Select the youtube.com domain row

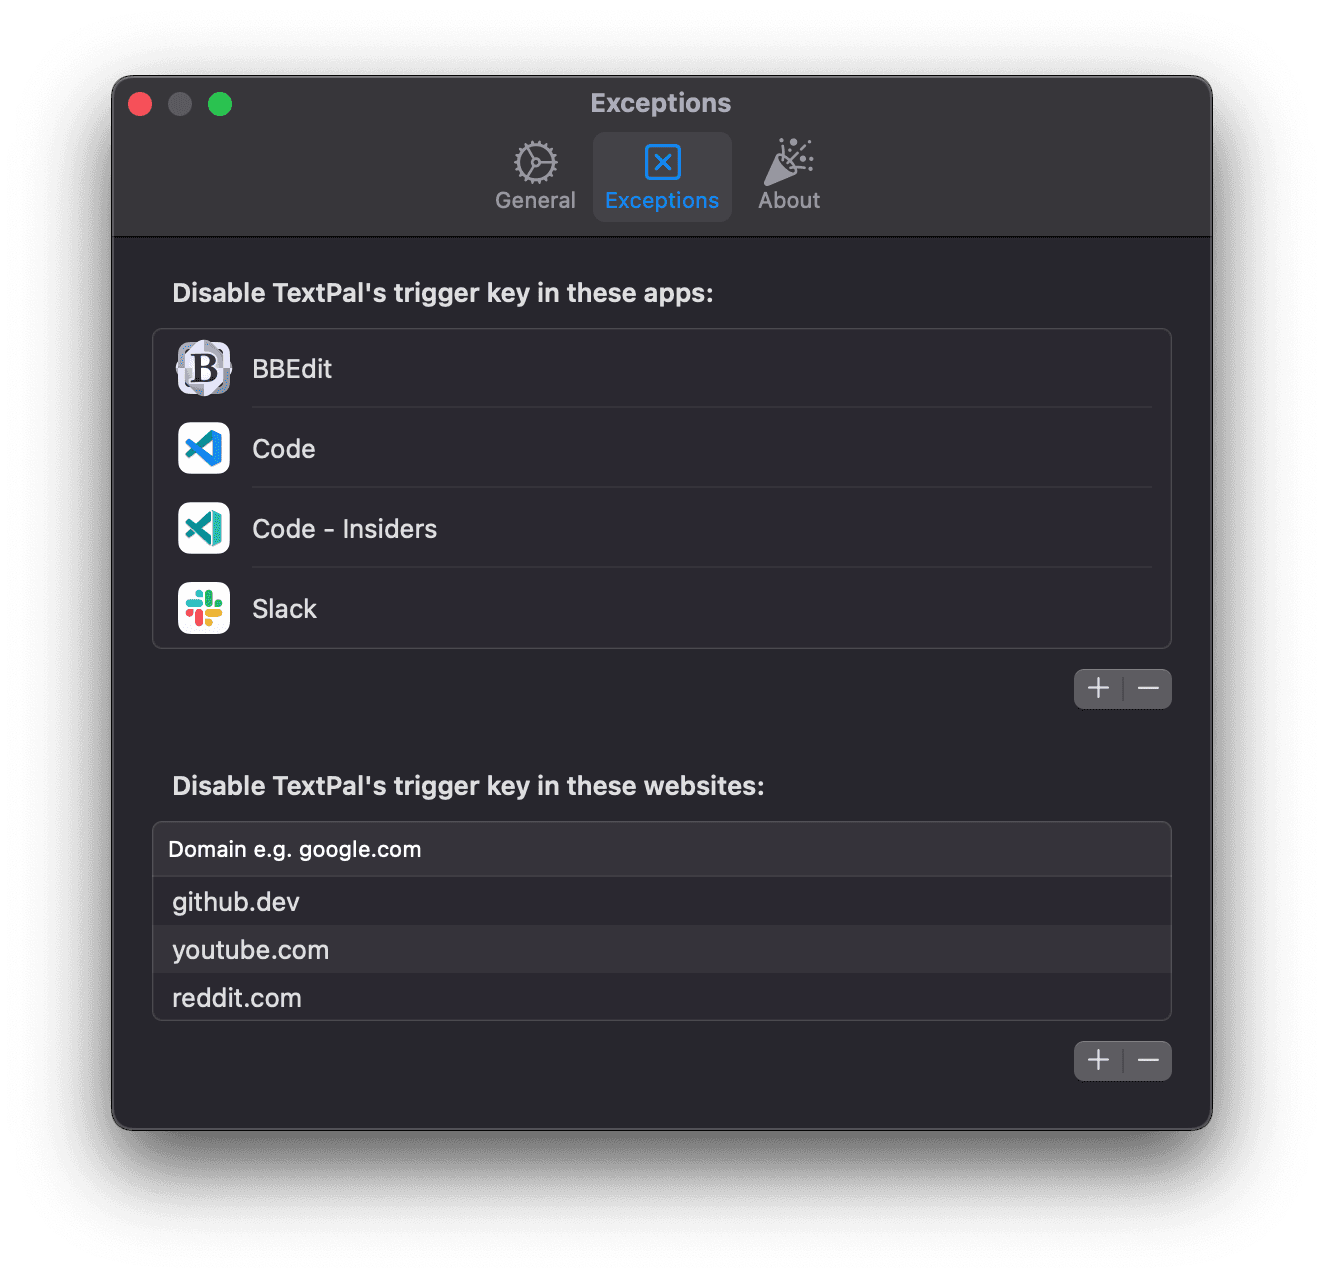coord(250,950)
